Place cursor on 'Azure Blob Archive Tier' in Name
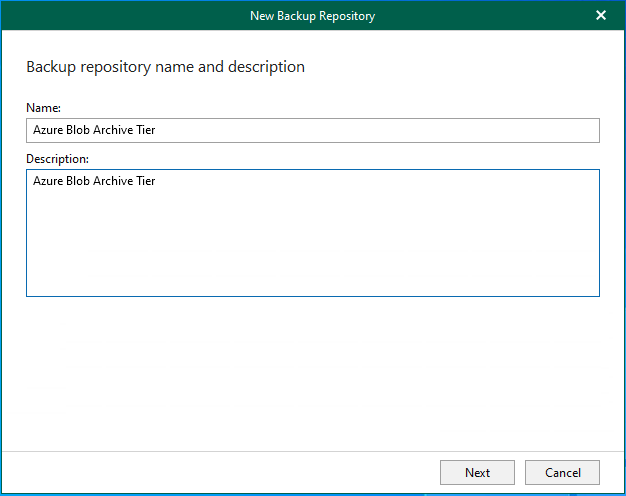This screenshot has height=496, width=626. pyautogui.click(x=94, y=130)
